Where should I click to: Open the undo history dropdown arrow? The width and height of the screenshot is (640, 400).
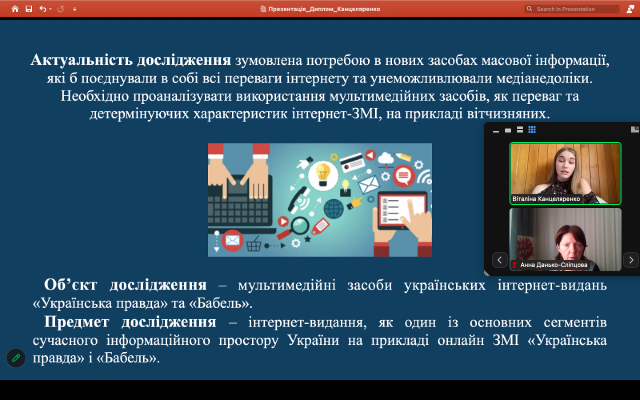(50, 9)
